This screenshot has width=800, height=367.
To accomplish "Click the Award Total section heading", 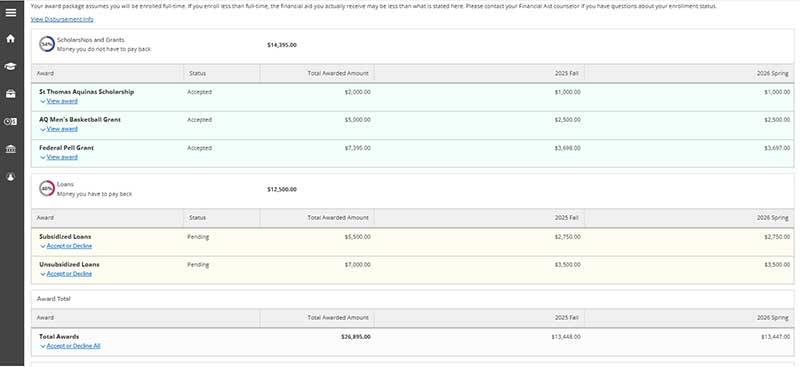I will pyautogui.click(x=54, y=299).
